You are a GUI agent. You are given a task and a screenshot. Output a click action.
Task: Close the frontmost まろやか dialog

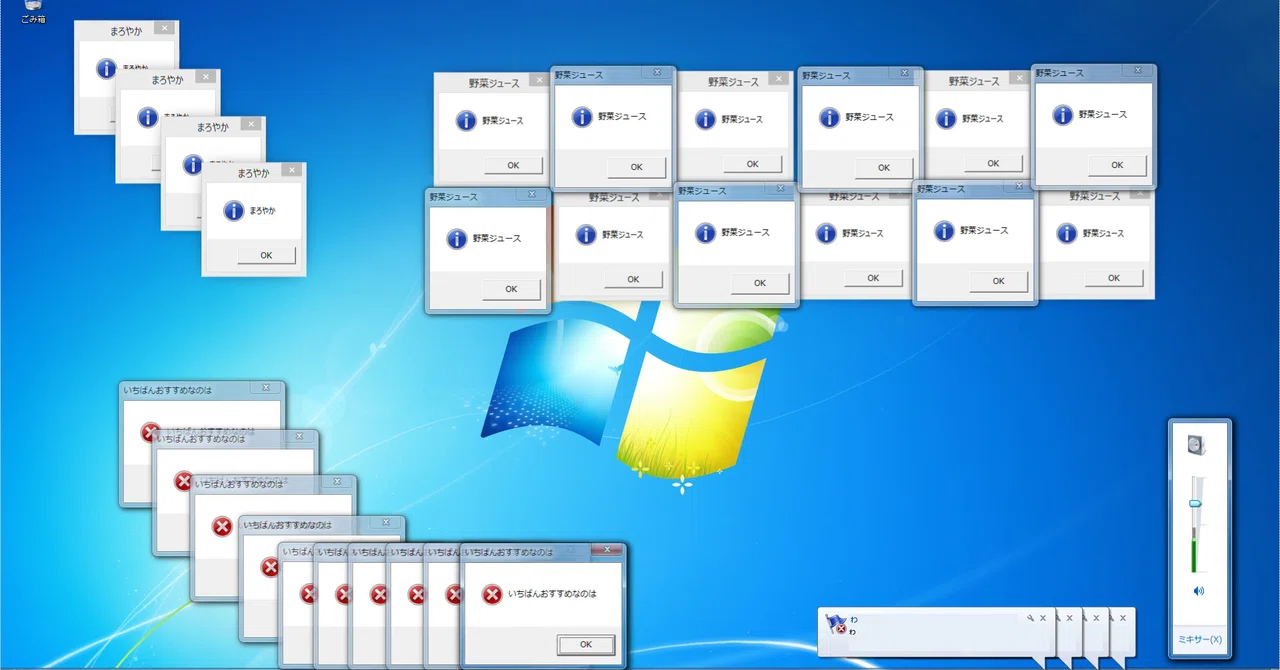(291, 170)
